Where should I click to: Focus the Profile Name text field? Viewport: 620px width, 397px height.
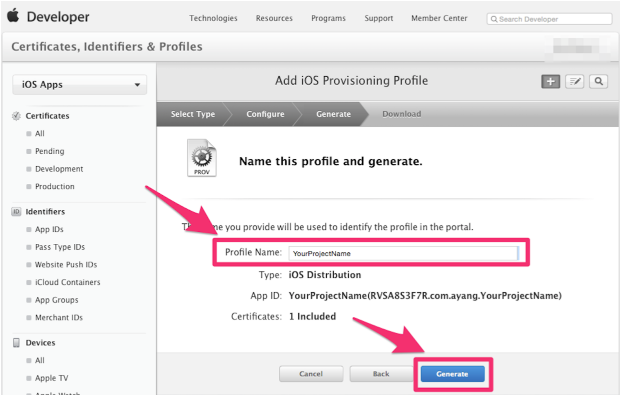(404, 253)
